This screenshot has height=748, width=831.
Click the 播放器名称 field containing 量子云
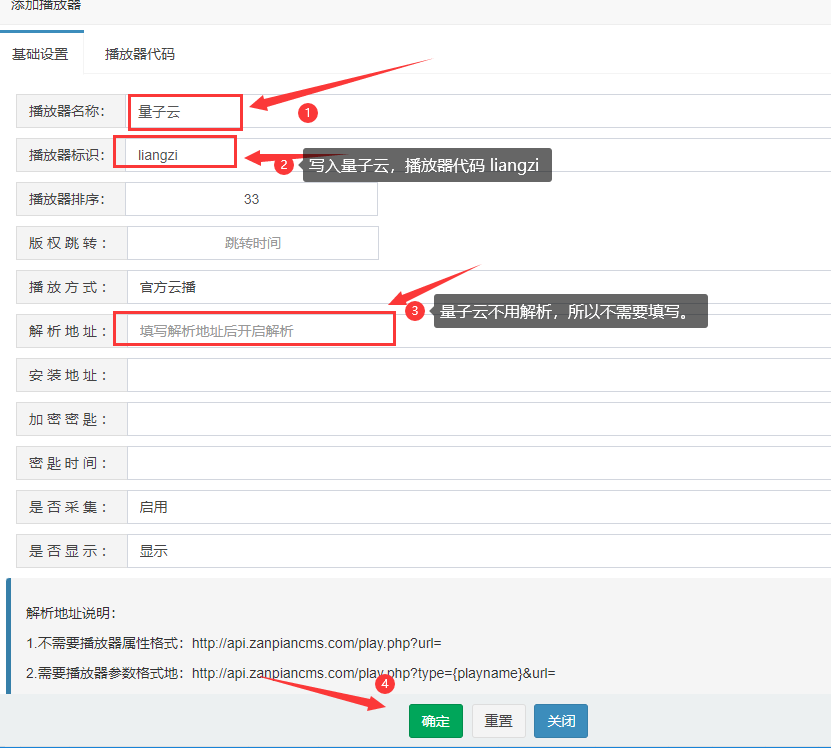(185, 112)
